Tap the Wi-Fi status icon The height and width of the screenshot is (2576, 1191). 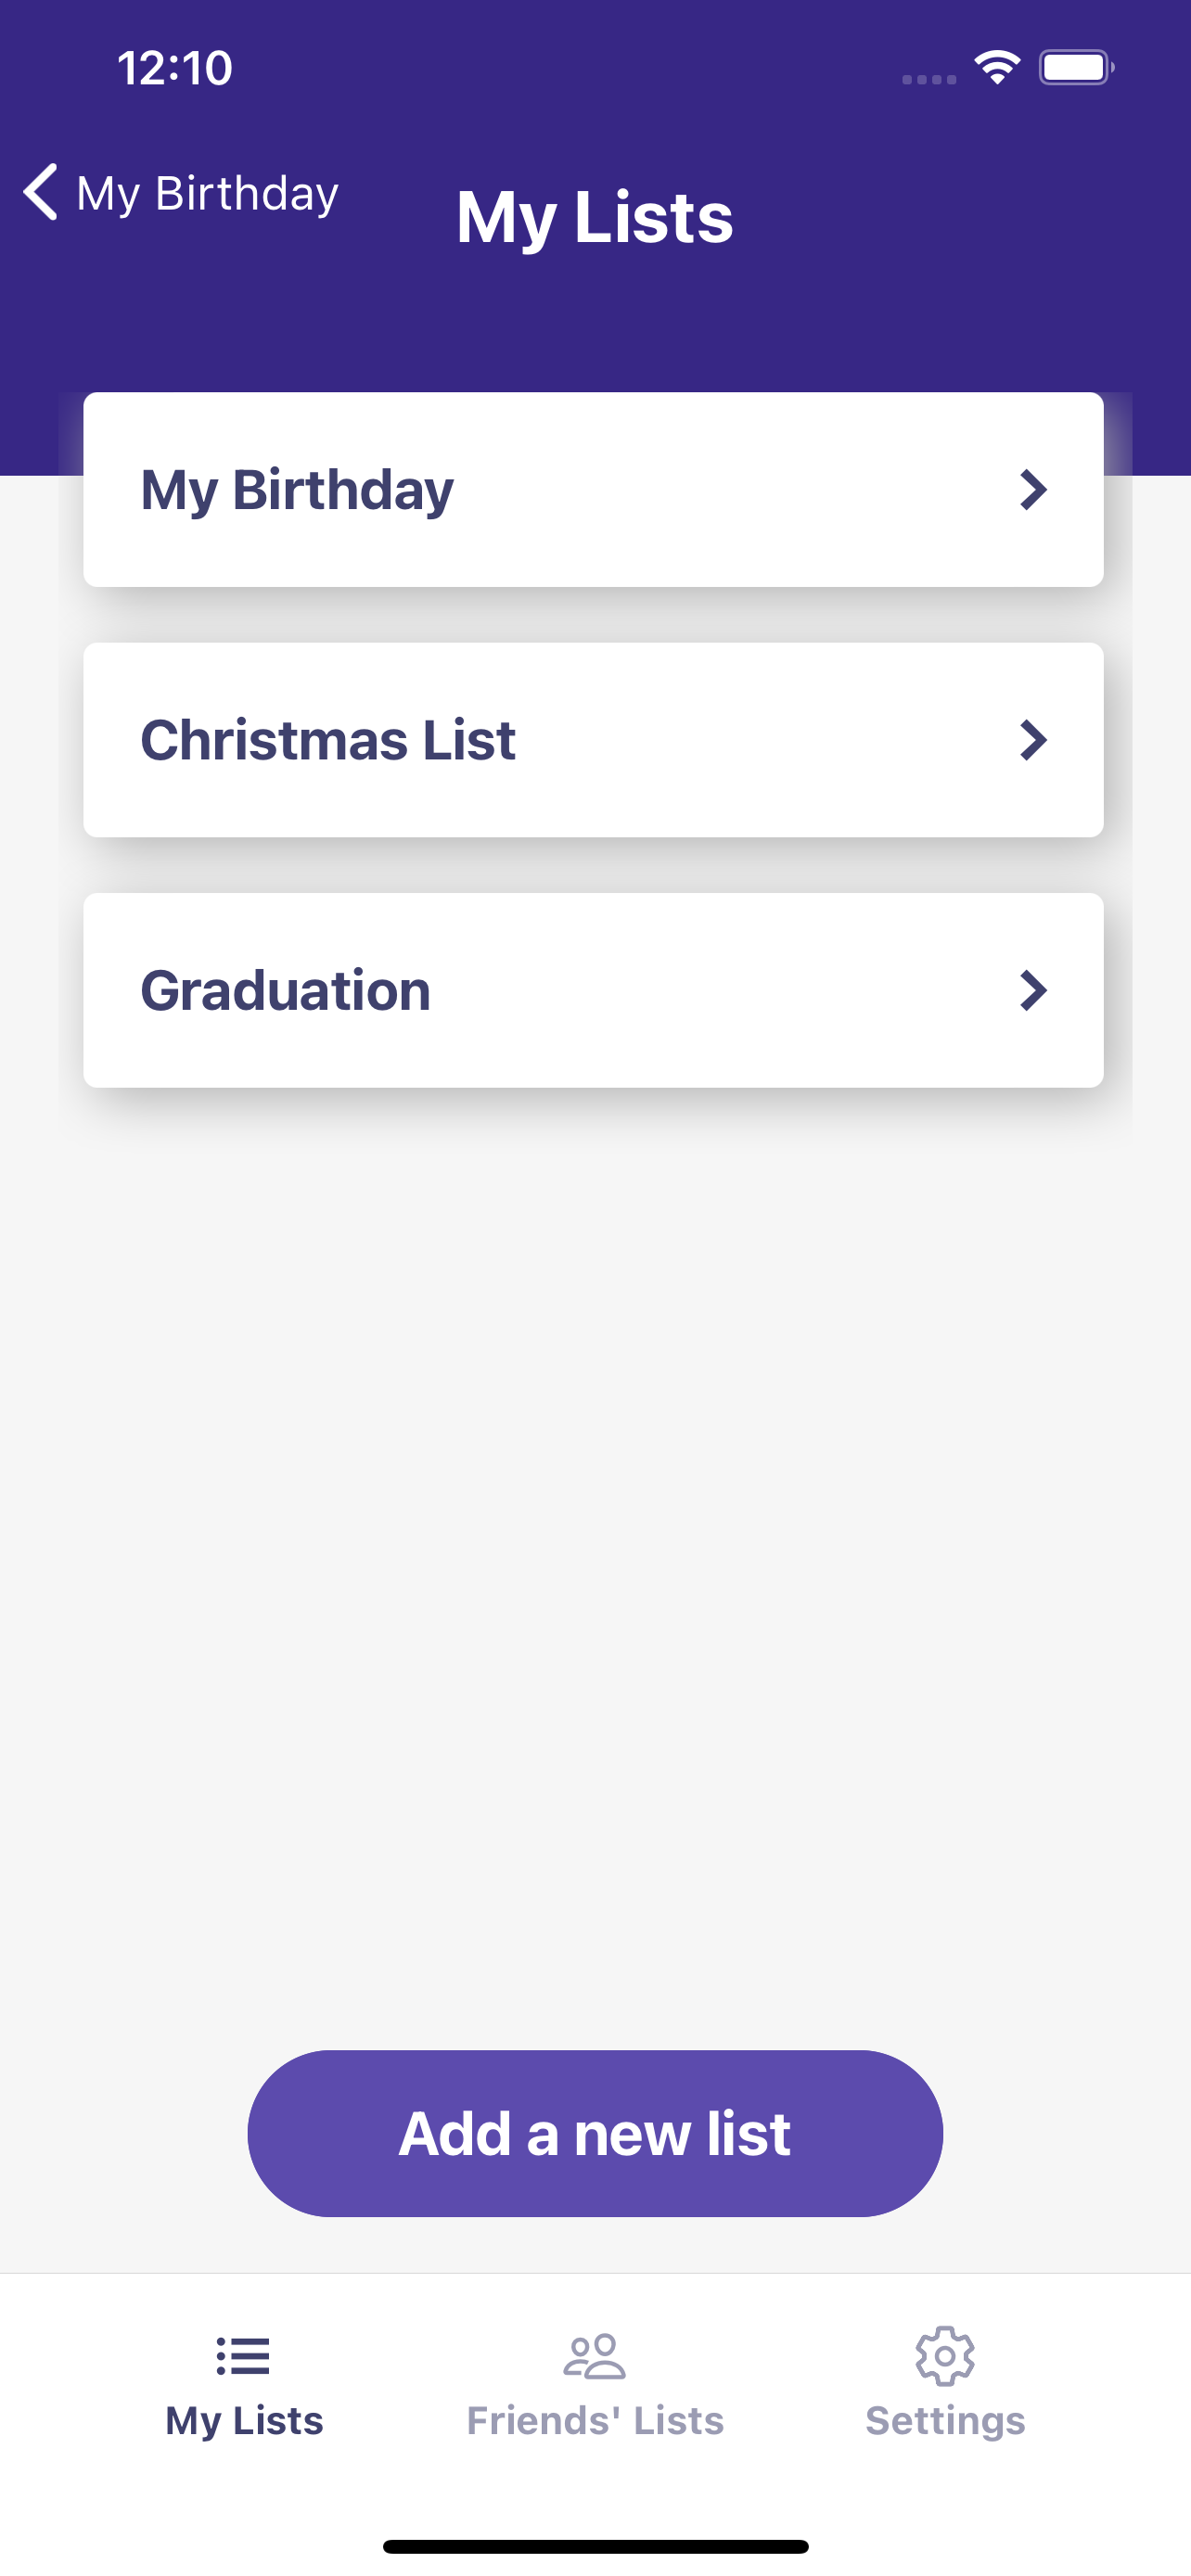(997, 68)
